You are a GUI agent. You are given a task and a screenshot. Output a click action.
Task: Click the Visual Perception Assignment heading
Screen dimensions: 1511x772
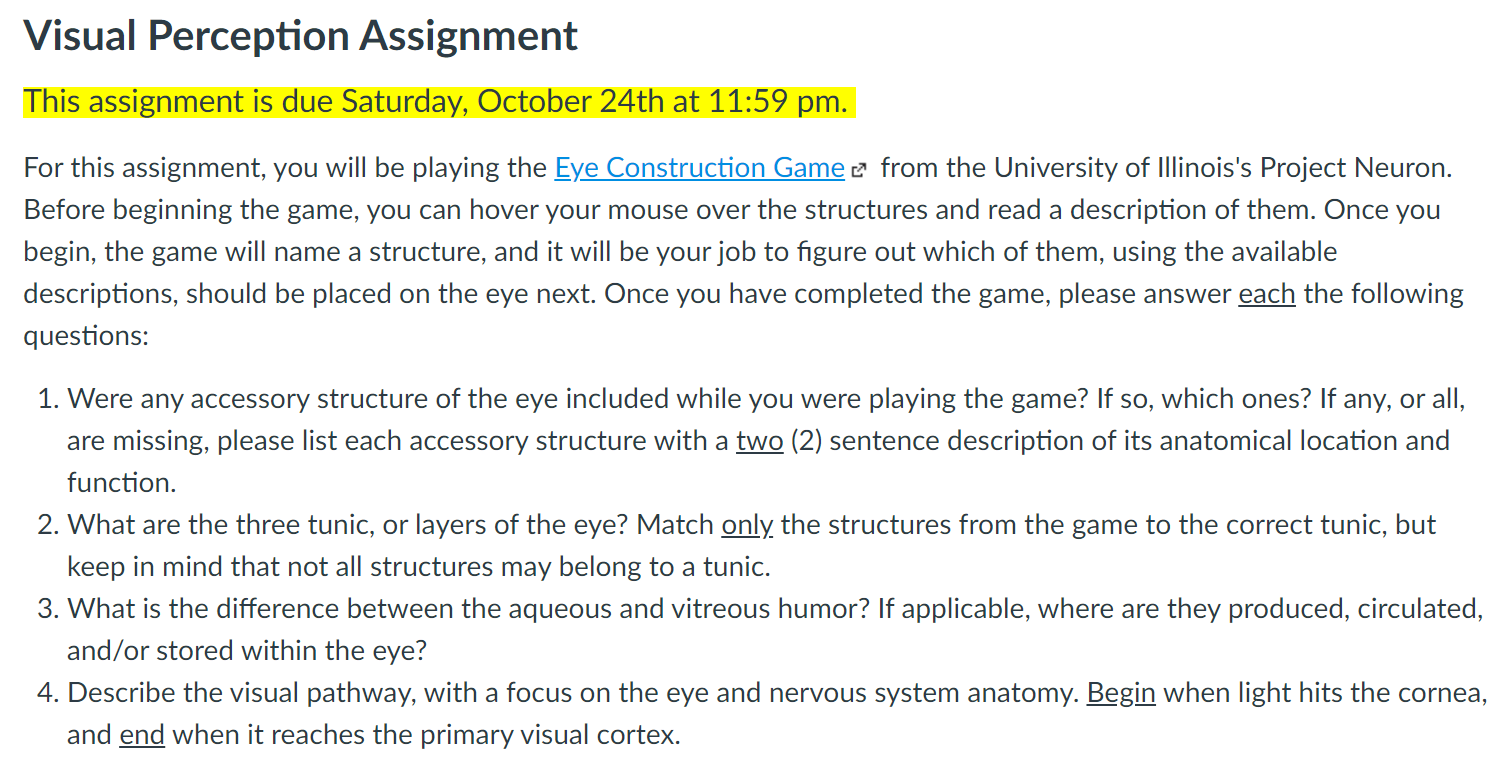pos(300,36)
